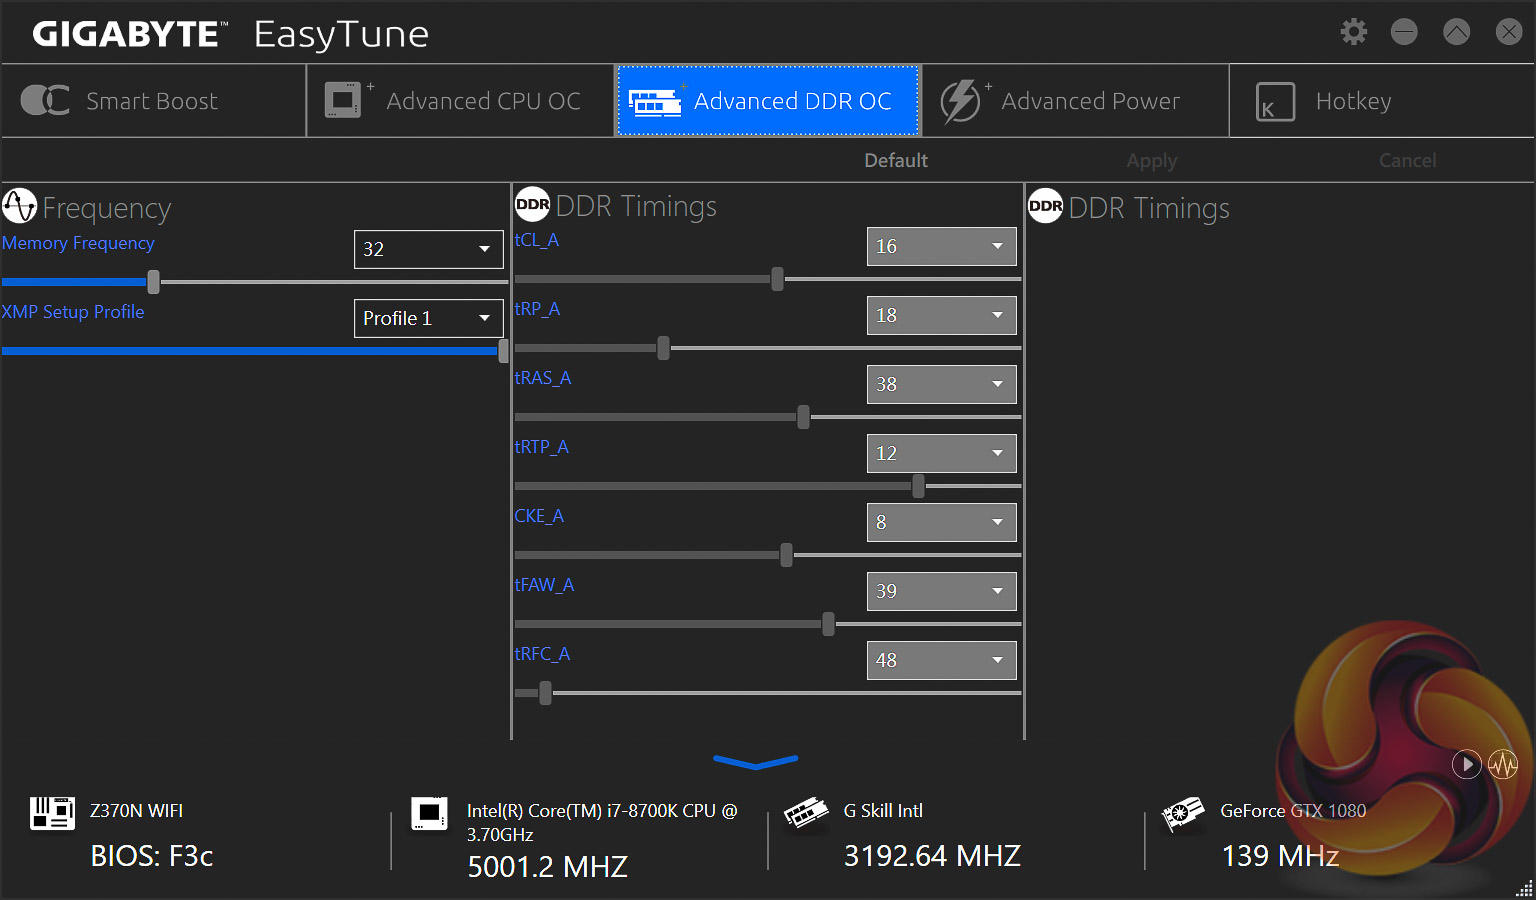The width and height of the screenshot is (1536, 900).
Task: Expand the panel using the blue chevron
Action: coord(756,762)
